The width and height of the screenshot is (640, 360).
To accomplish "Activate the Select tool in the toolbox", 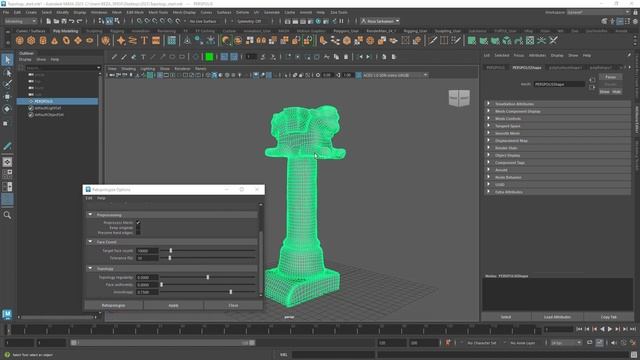I will pos(7,60).
